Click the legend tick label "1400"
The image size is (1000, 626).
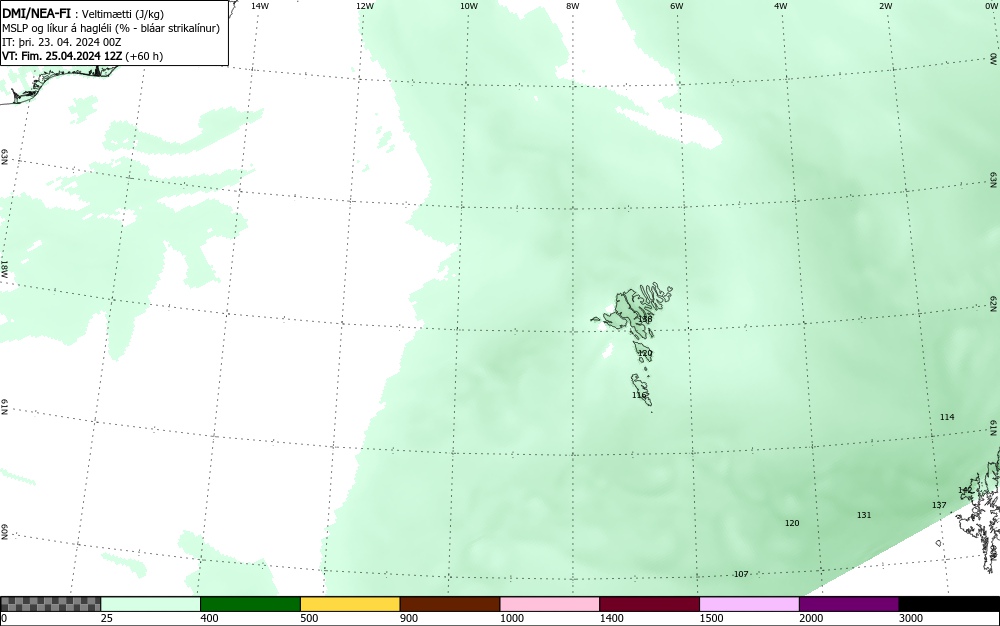[612, 618]
